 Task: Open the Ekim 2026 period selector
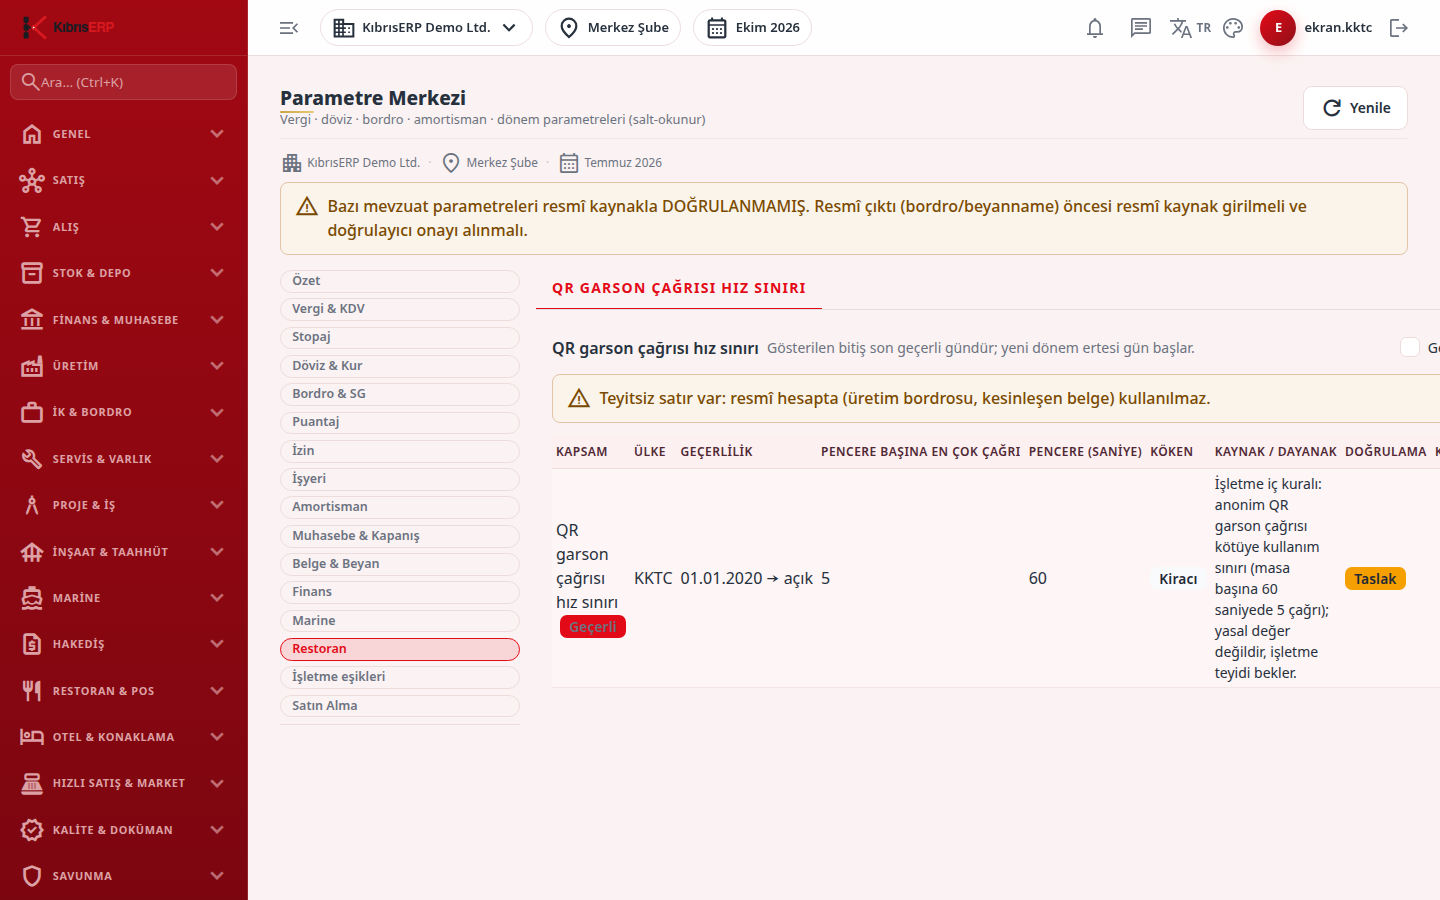[x=752, y=28]
